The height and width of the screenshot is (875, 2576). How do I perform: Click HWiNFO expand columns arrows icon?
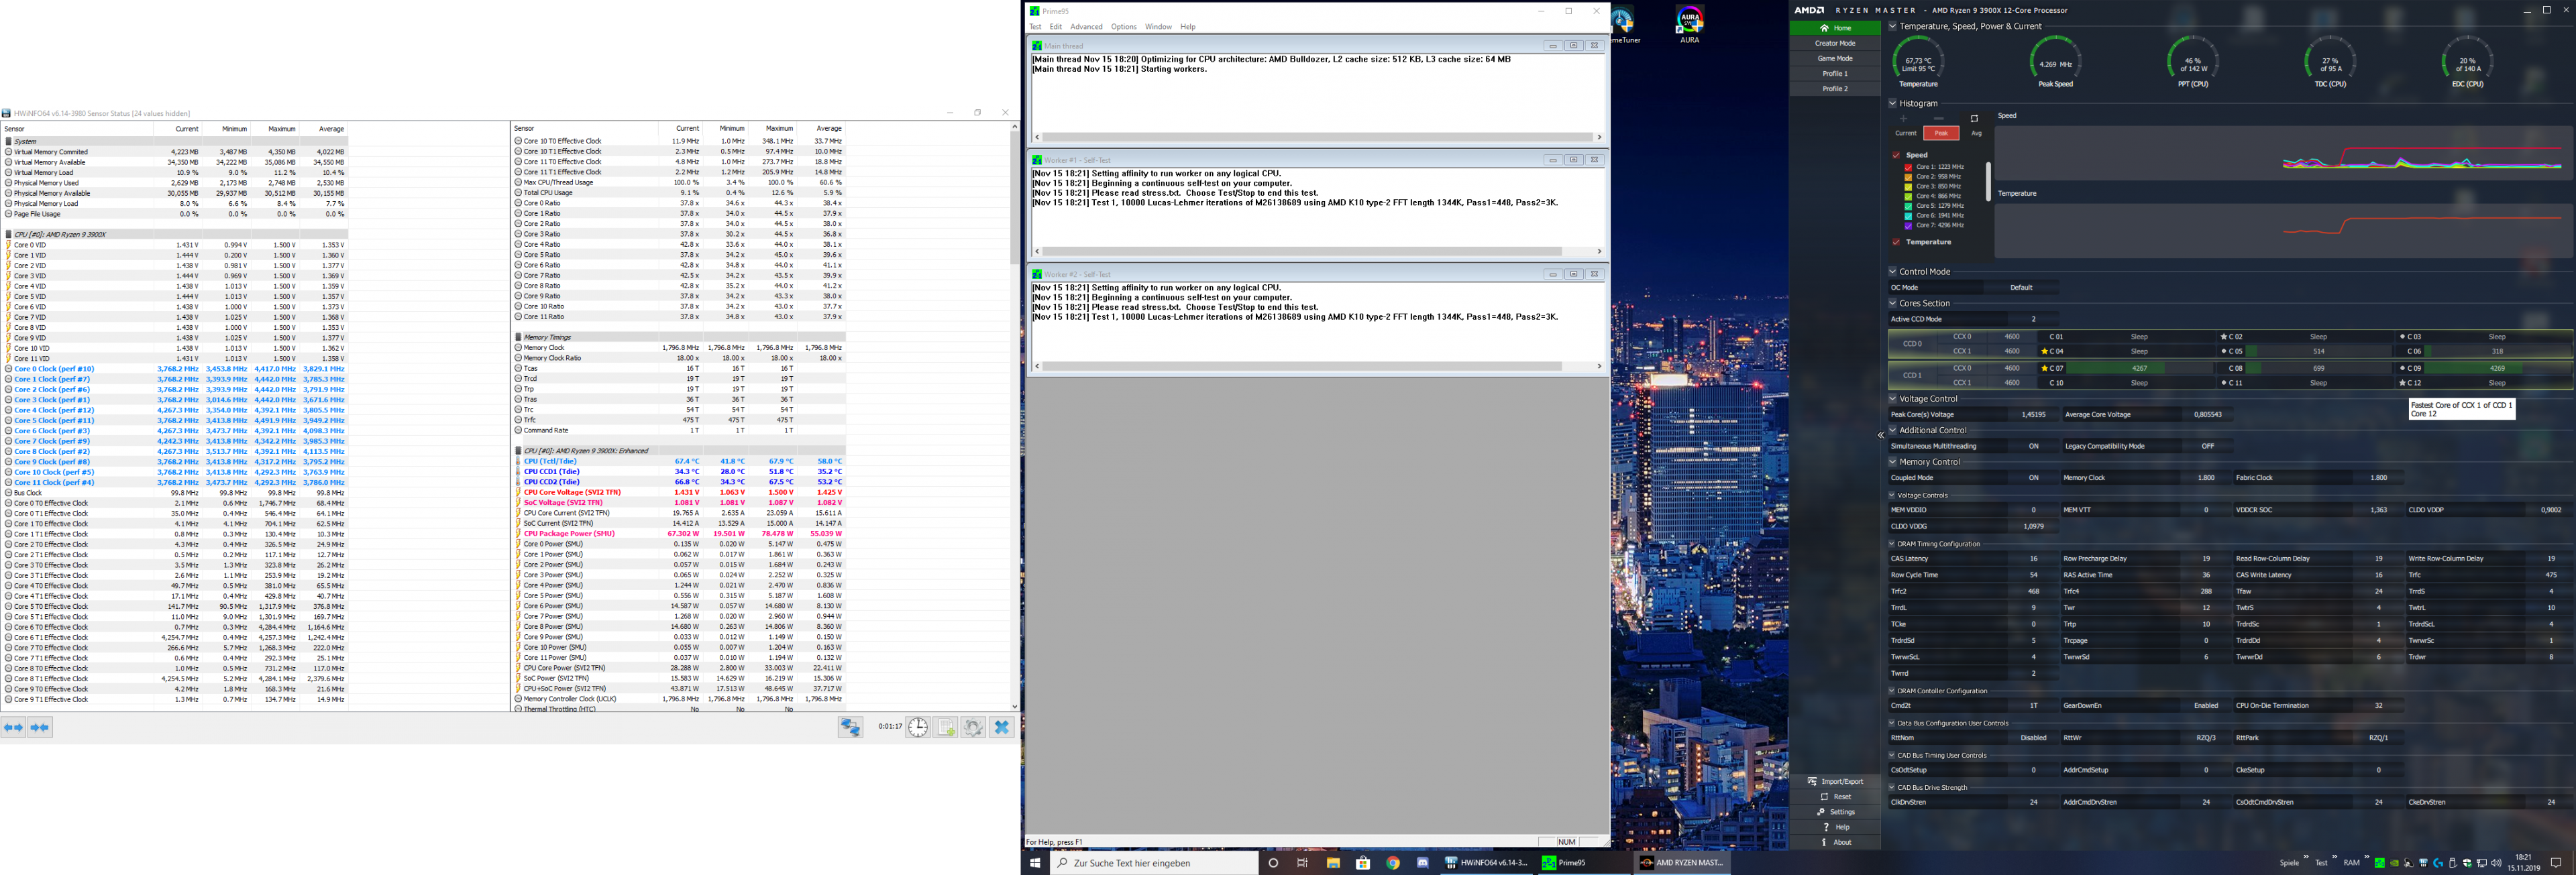click(x=14, y=727)
